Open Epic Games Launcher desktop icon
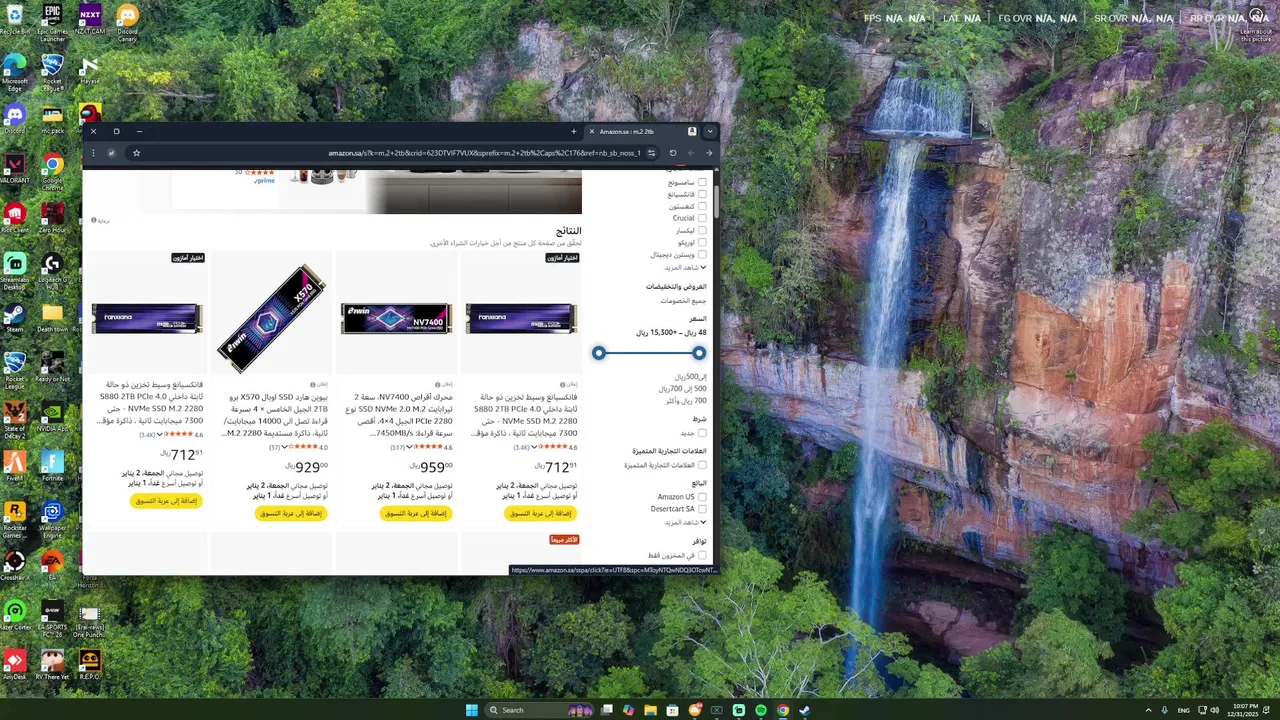The image size is (1280, 720). [52, 23]
